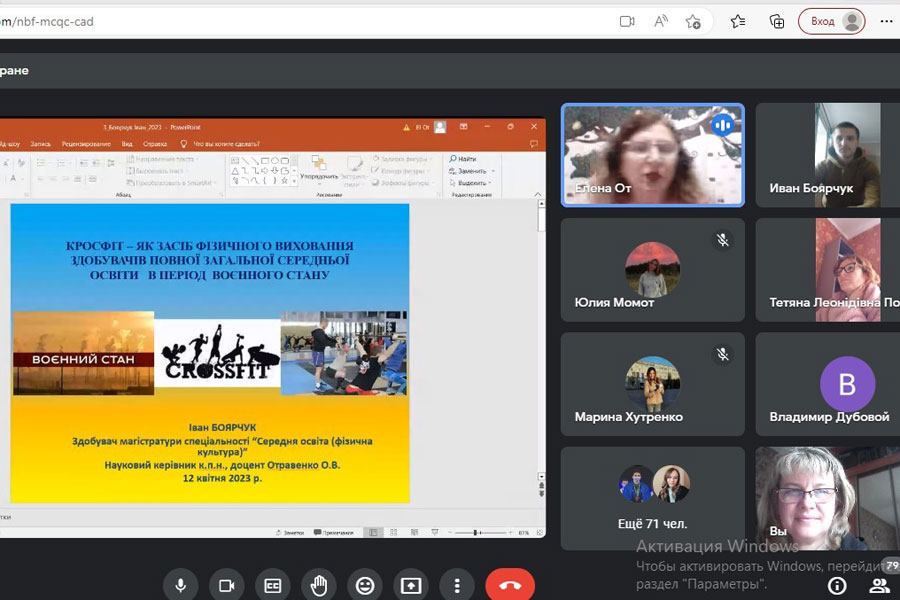Mute the microphone in the call bar
900x600 pixels.
pyautogui.click(x=181, y=585)
